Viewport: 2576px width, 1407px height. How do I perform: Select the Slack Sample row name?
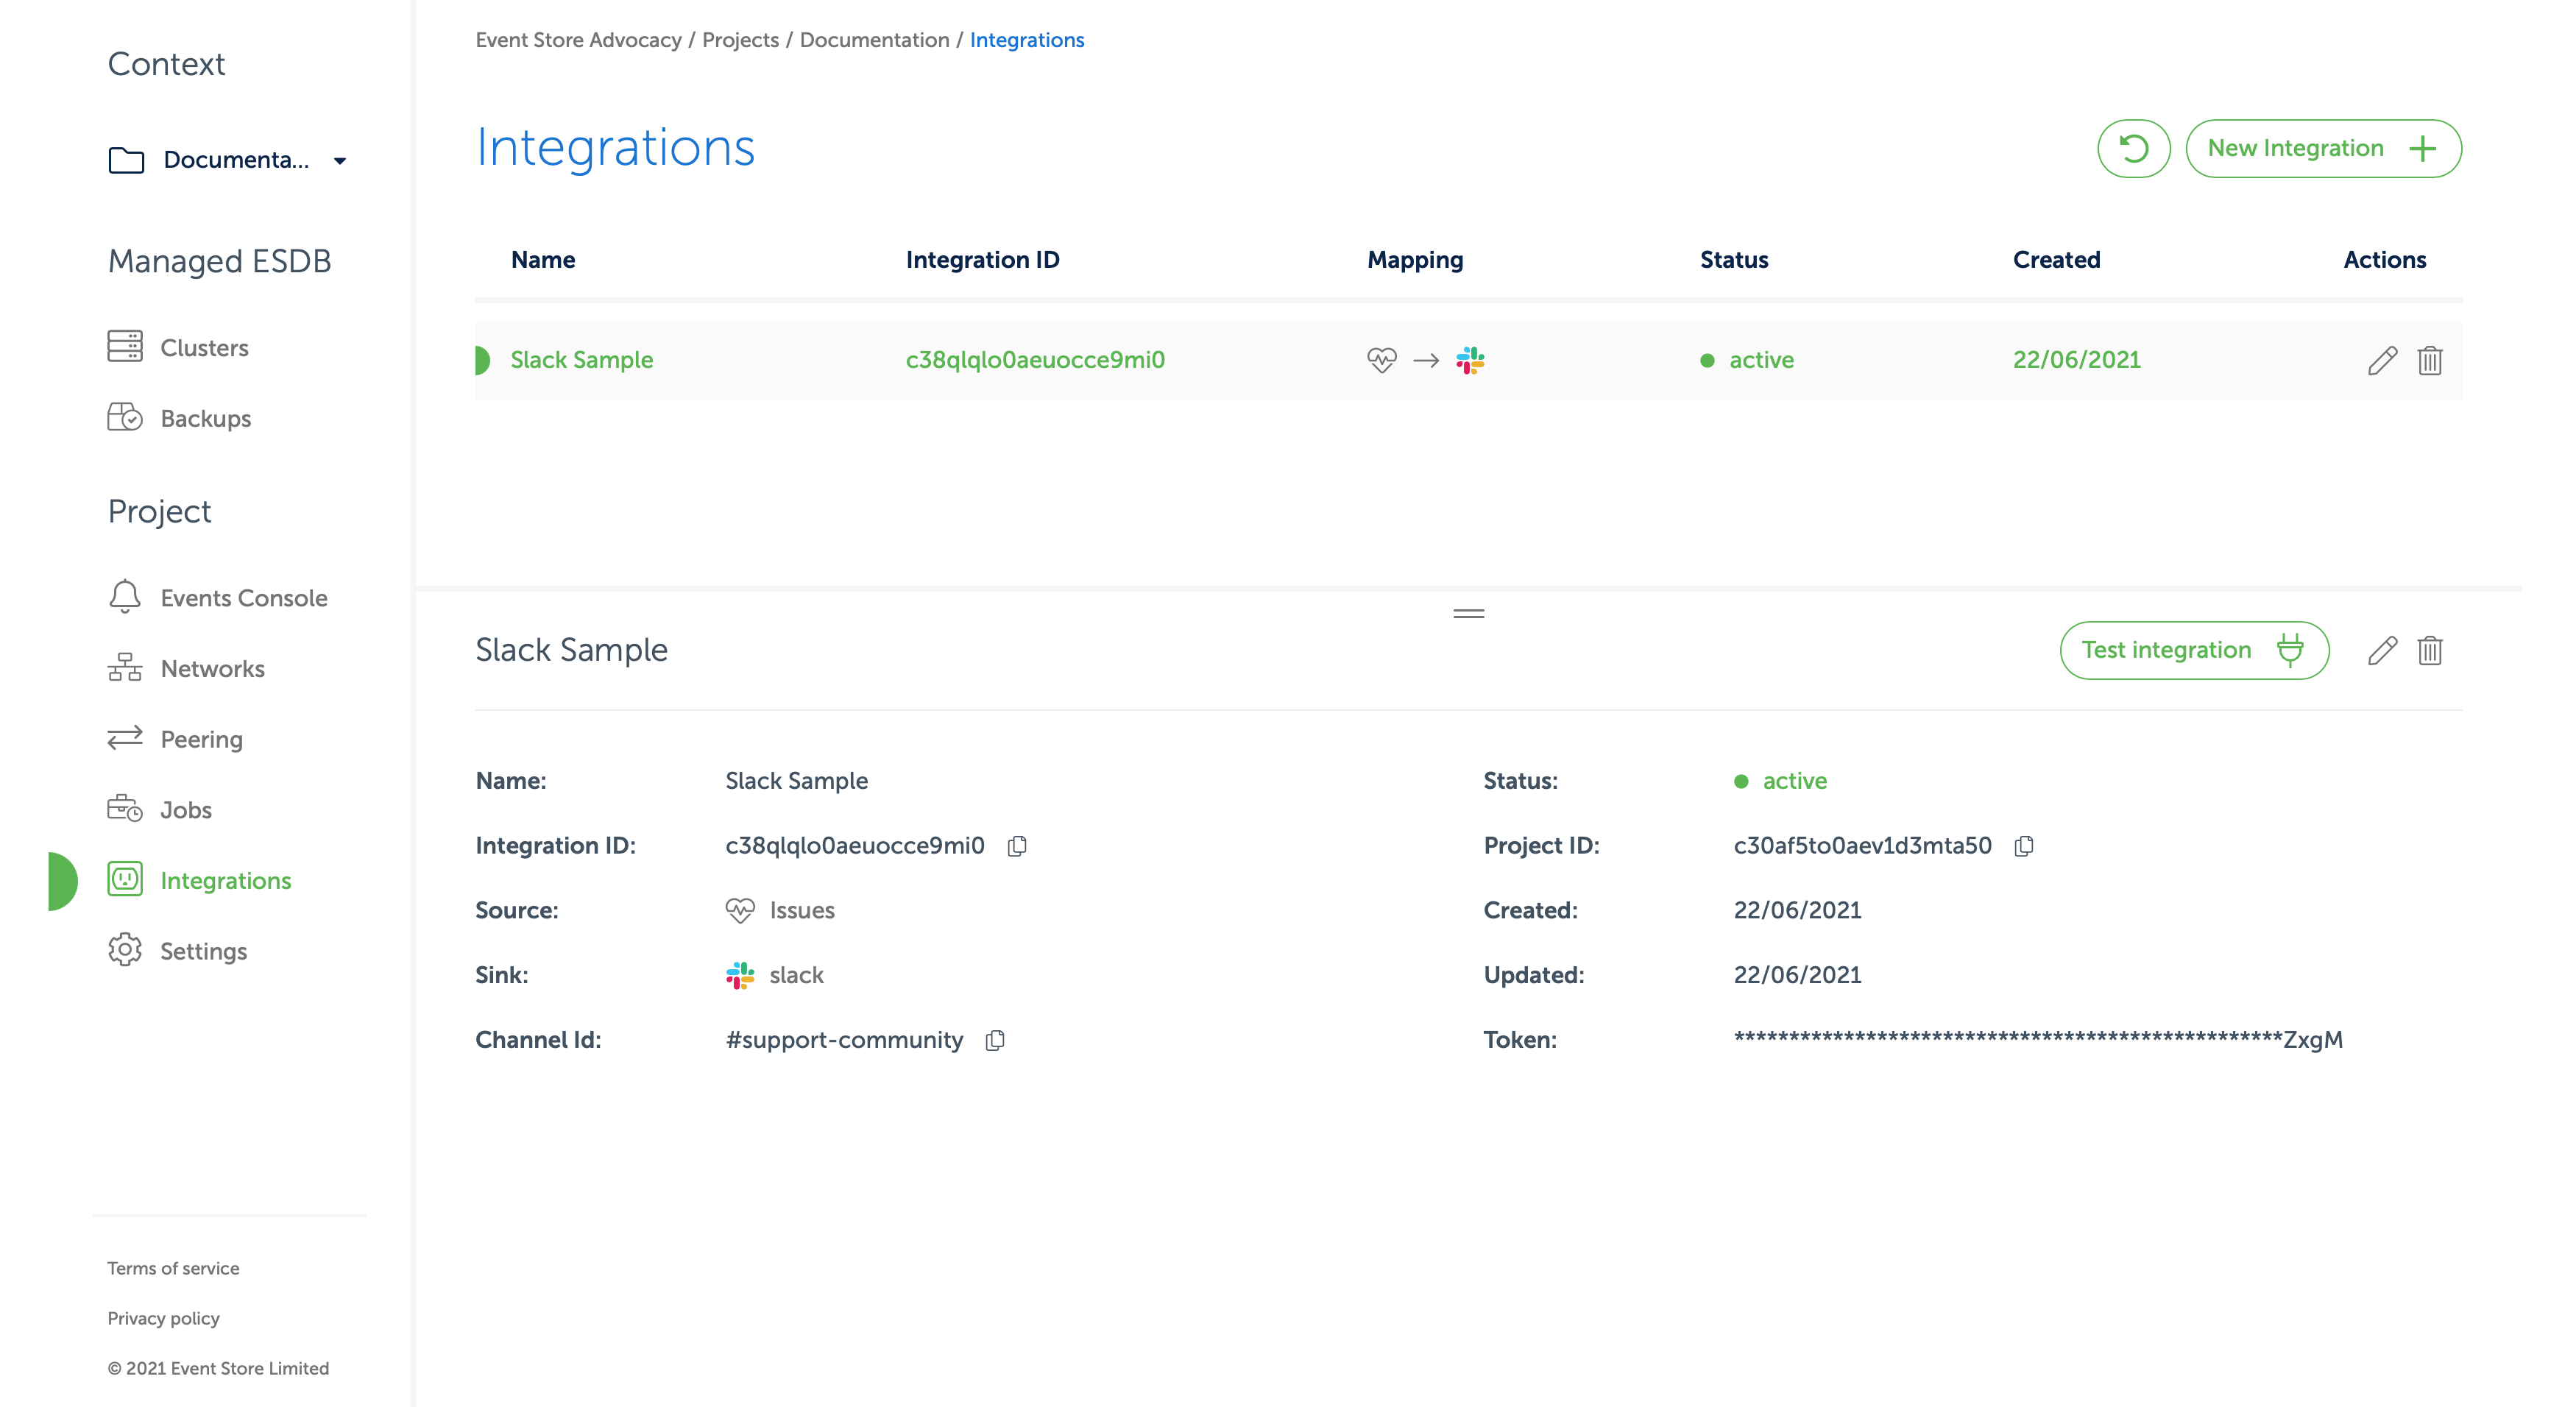[581, 360]
